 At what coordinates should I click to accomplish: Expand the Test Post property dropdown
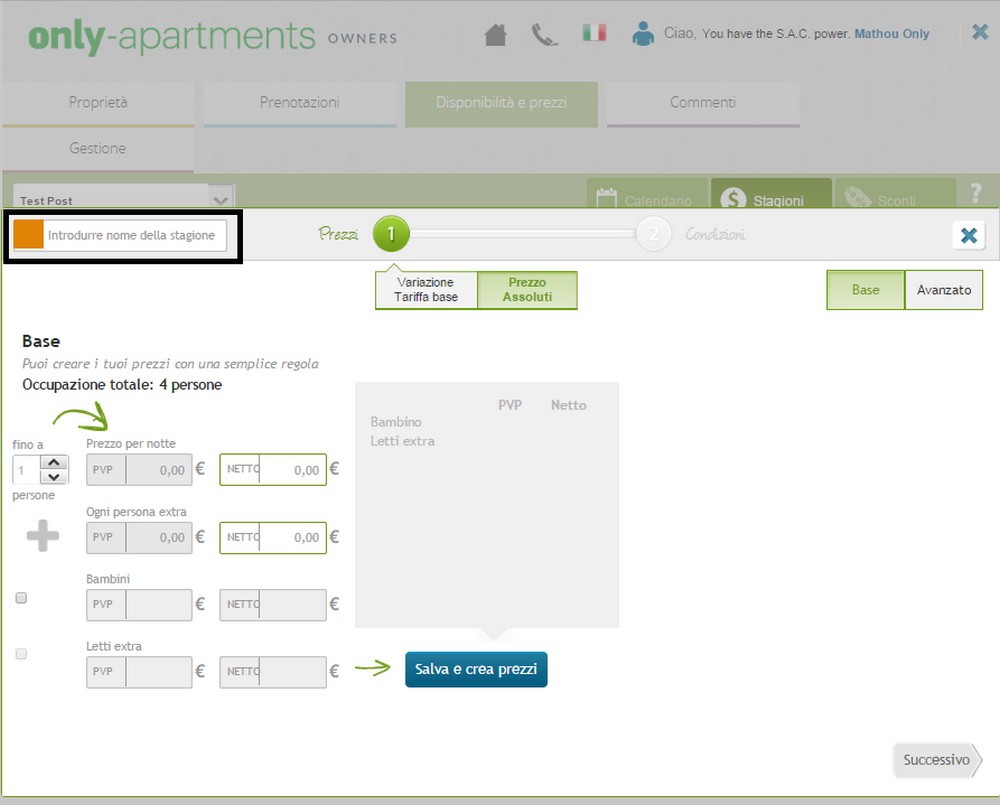click(221, 198)
